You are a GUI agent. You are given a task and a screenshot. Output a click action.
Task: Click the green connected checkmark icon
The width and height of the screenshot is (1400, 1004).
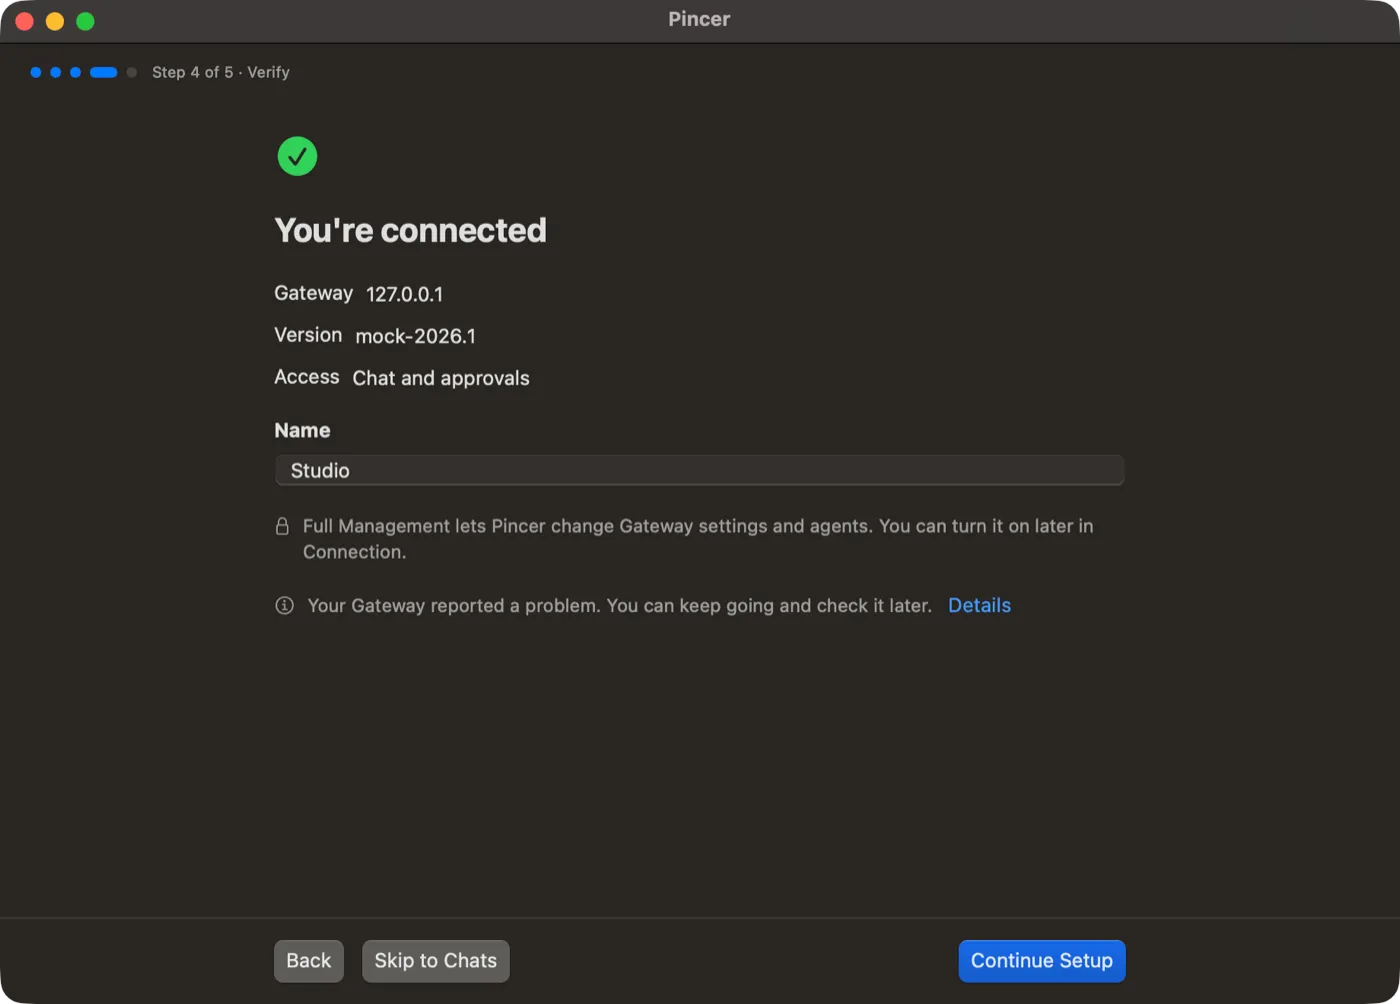tap(297, 156)
